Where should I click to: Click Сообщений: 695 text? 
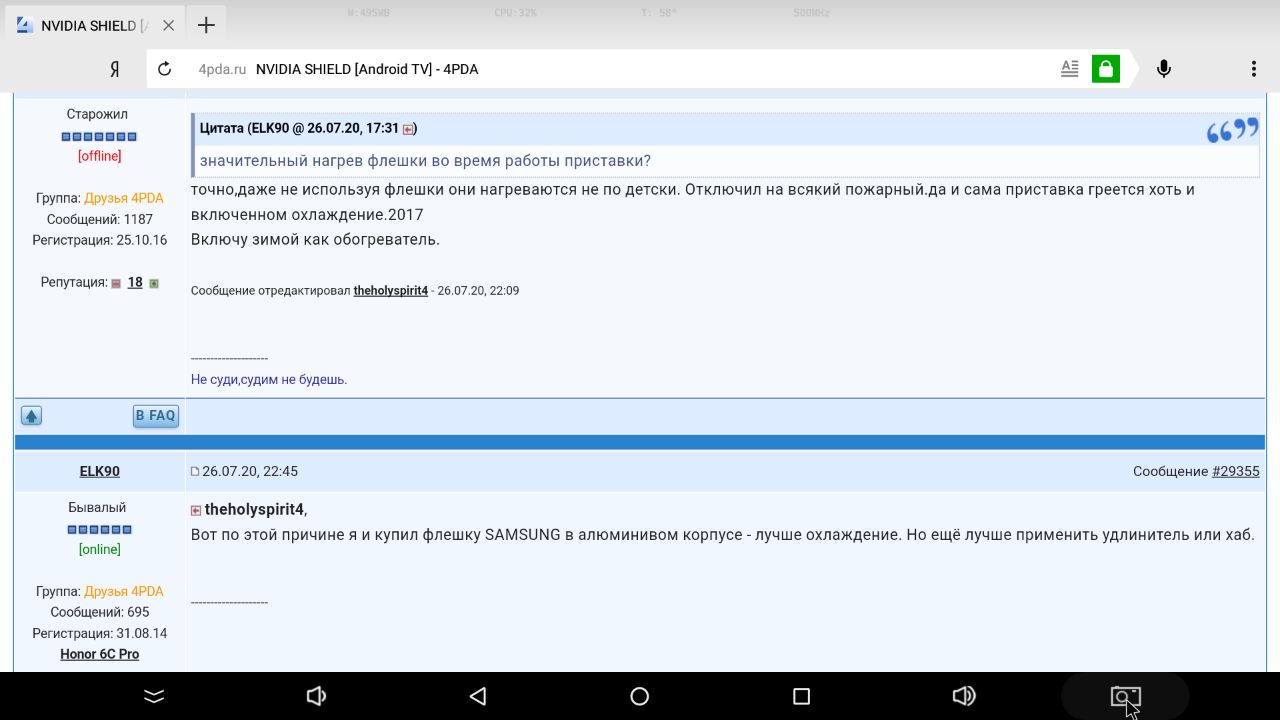[x=100, y=612]
